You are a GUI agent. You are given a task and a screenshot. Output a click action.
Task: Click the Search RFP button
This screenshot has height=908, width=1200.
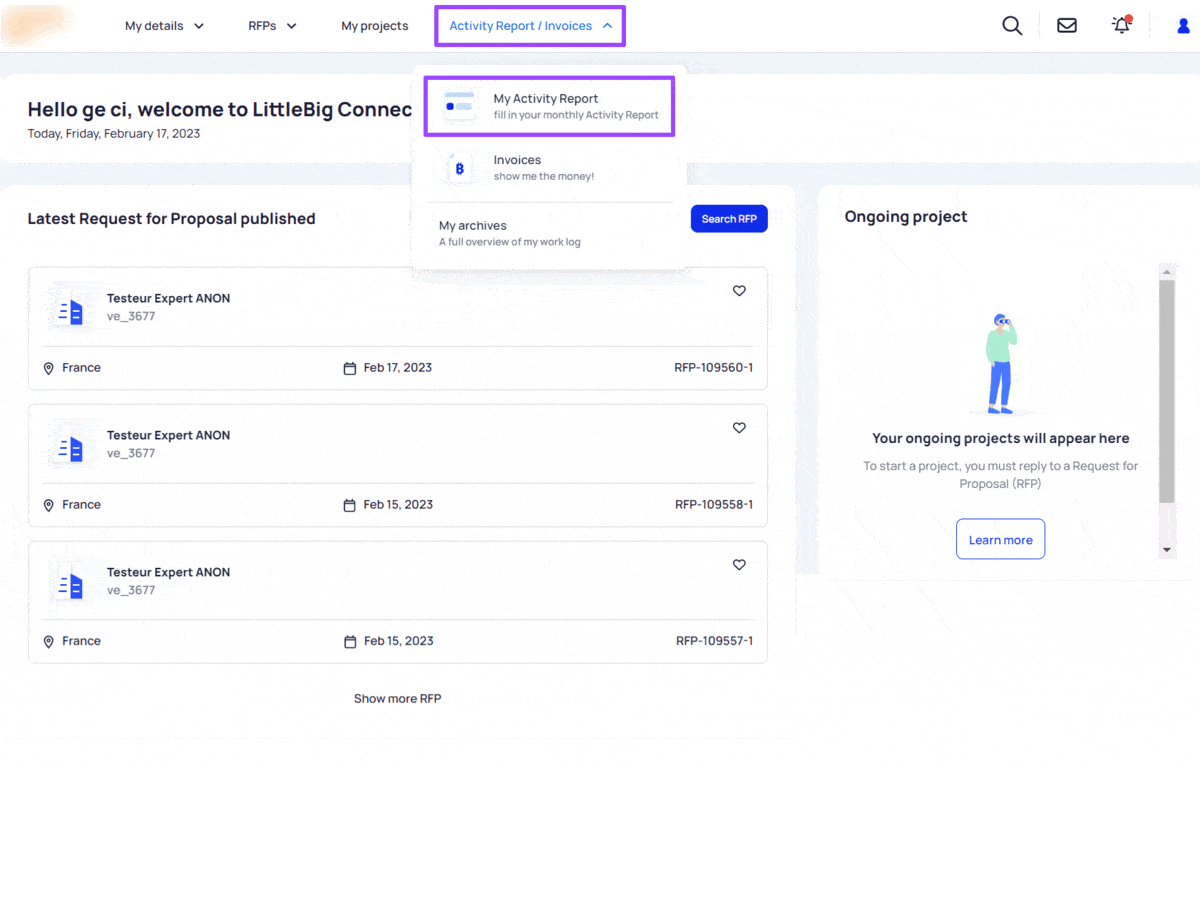pos(729,219)
